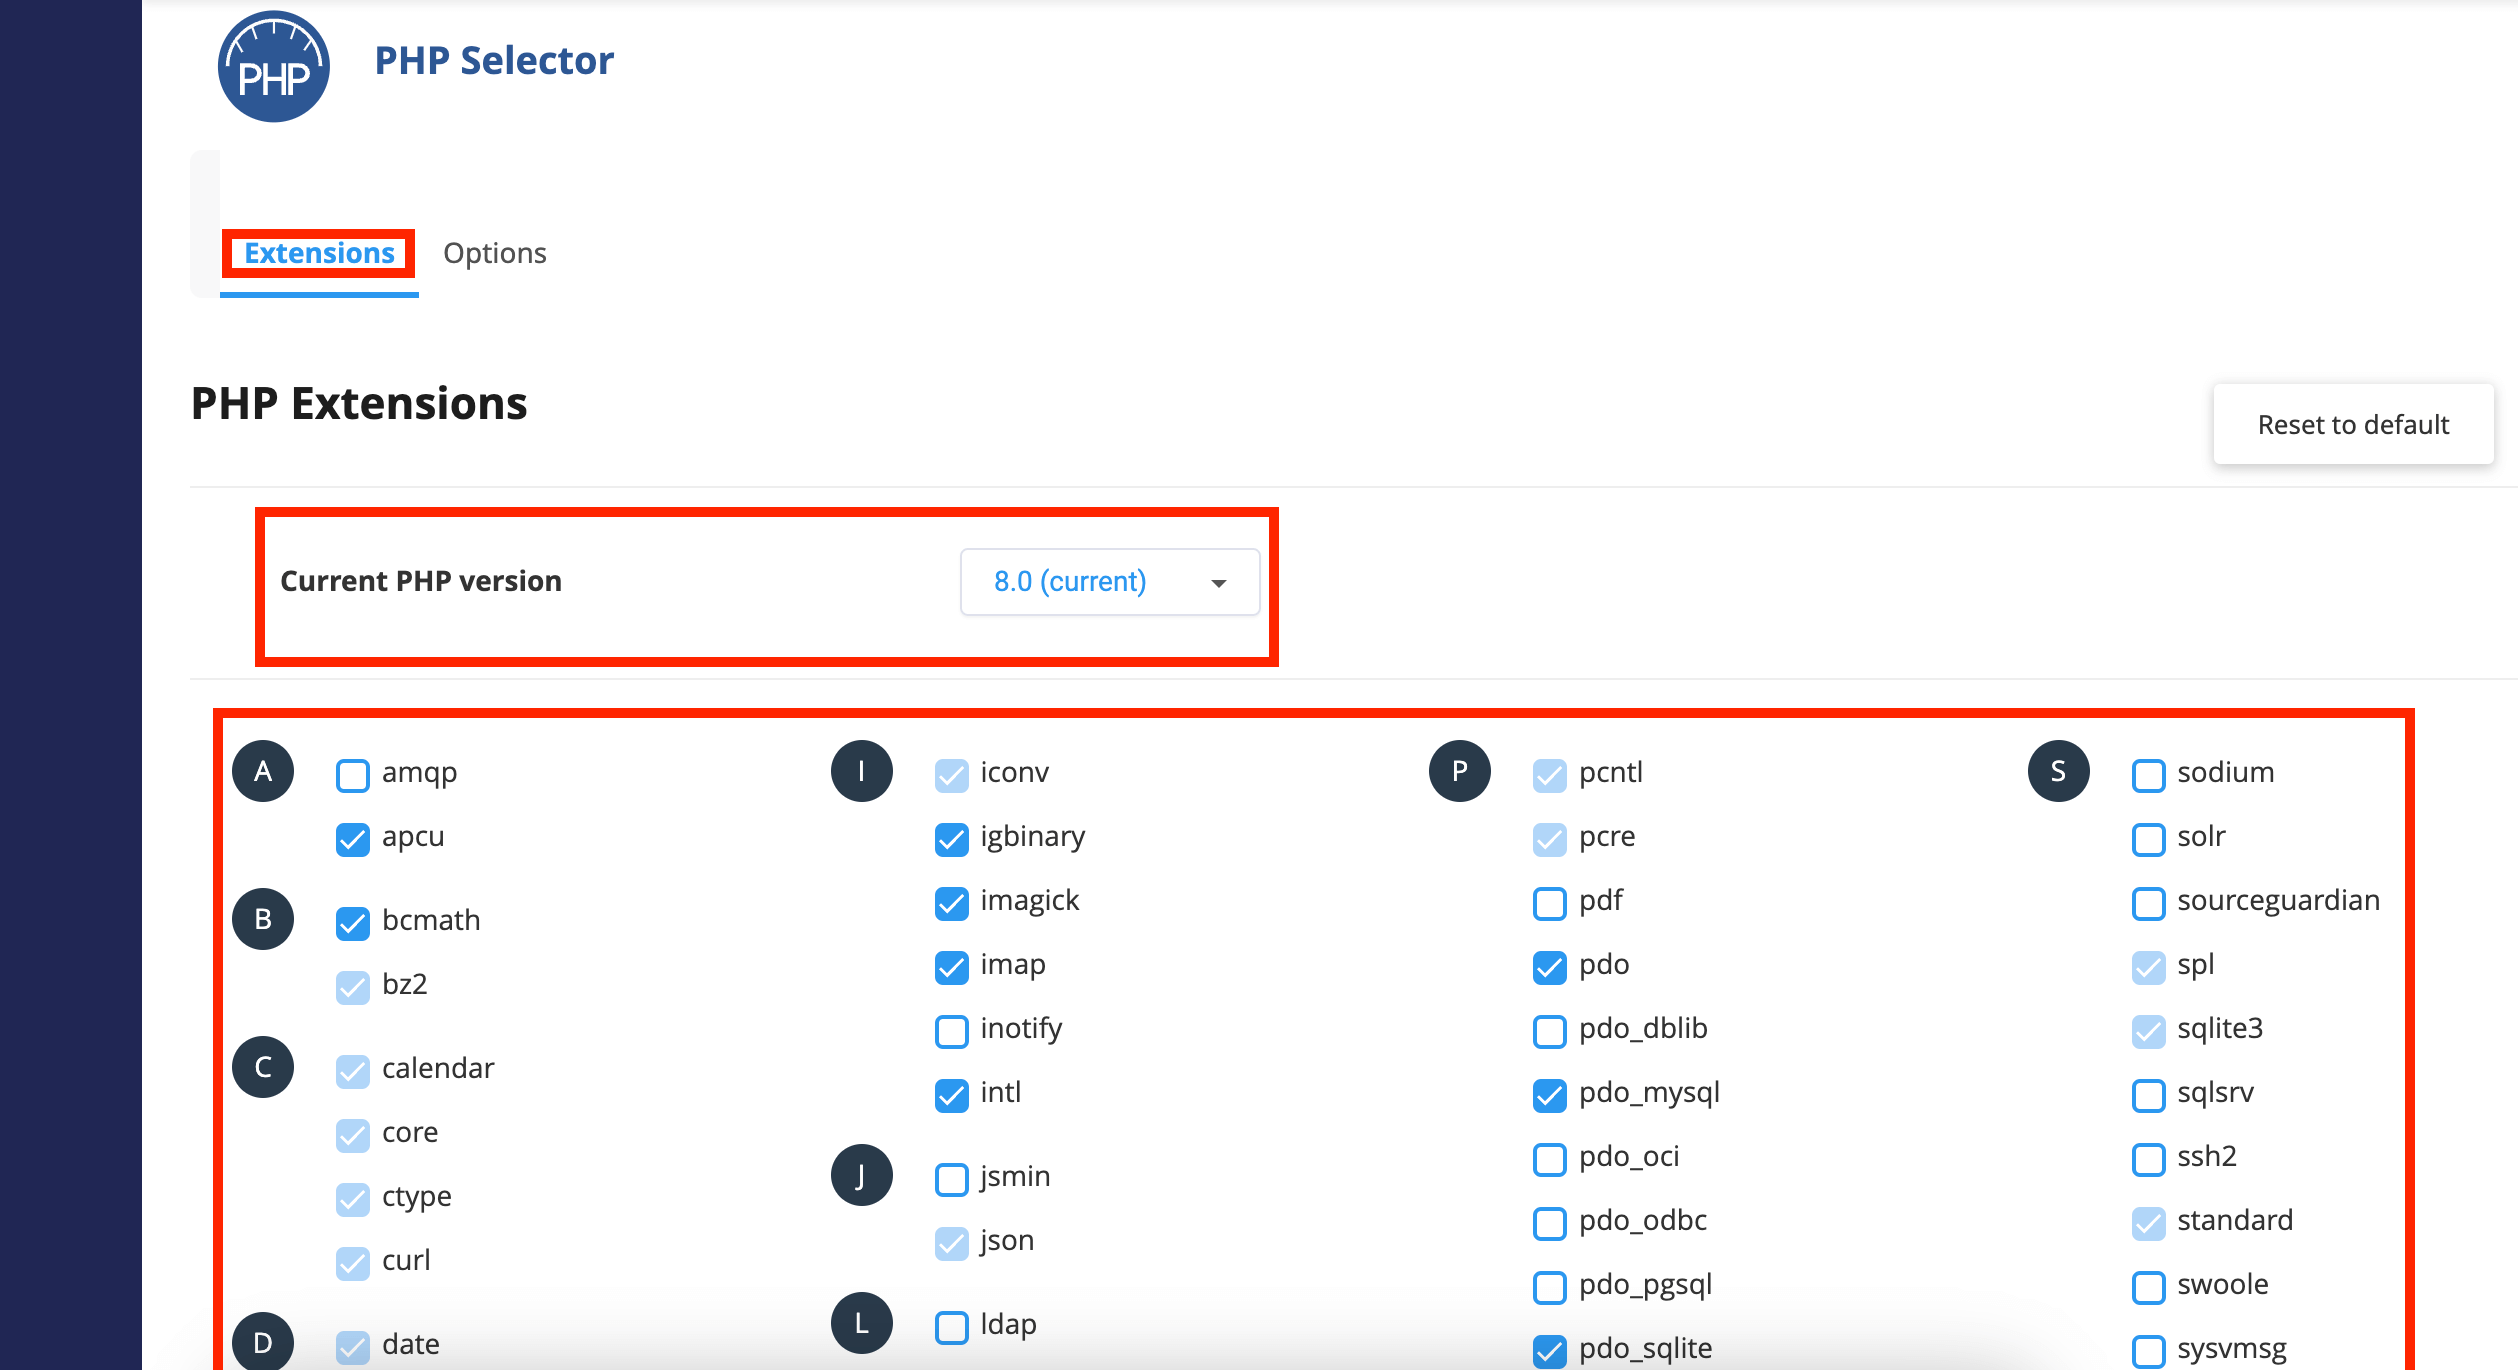2518x1370 pixels.
Task: Enable the pdo_dblib extension
Action: pos(1550,1031)
